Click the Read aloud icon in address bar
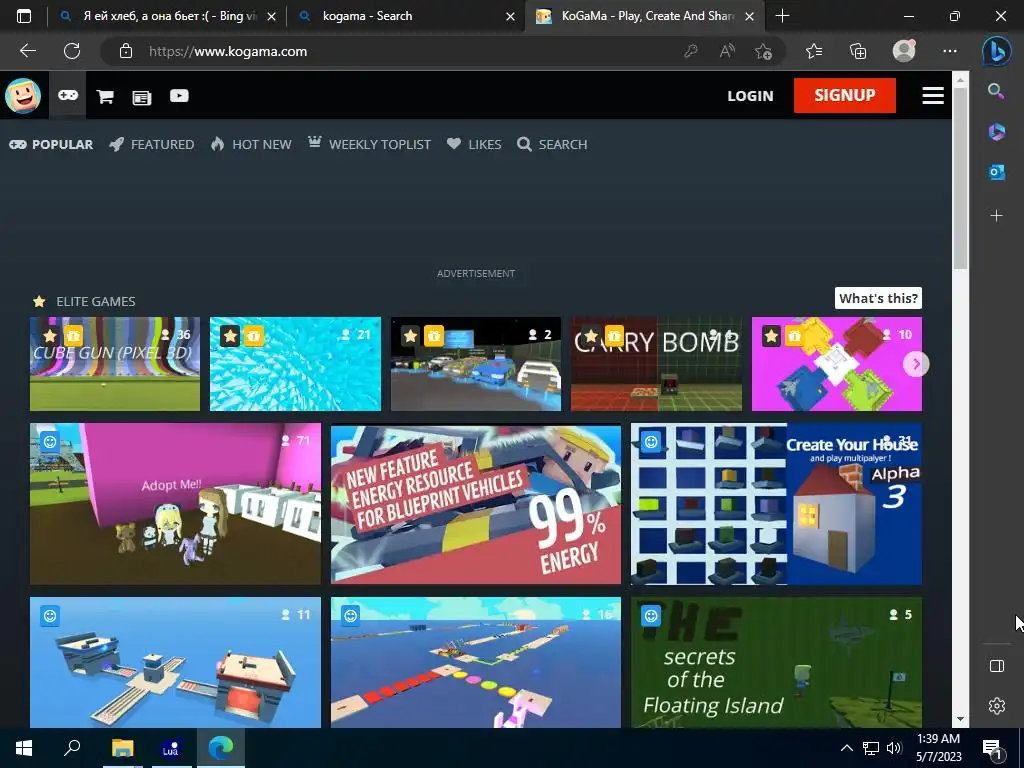The width and height of the screenshot is (1024, 768). click(x=727, y=51)
